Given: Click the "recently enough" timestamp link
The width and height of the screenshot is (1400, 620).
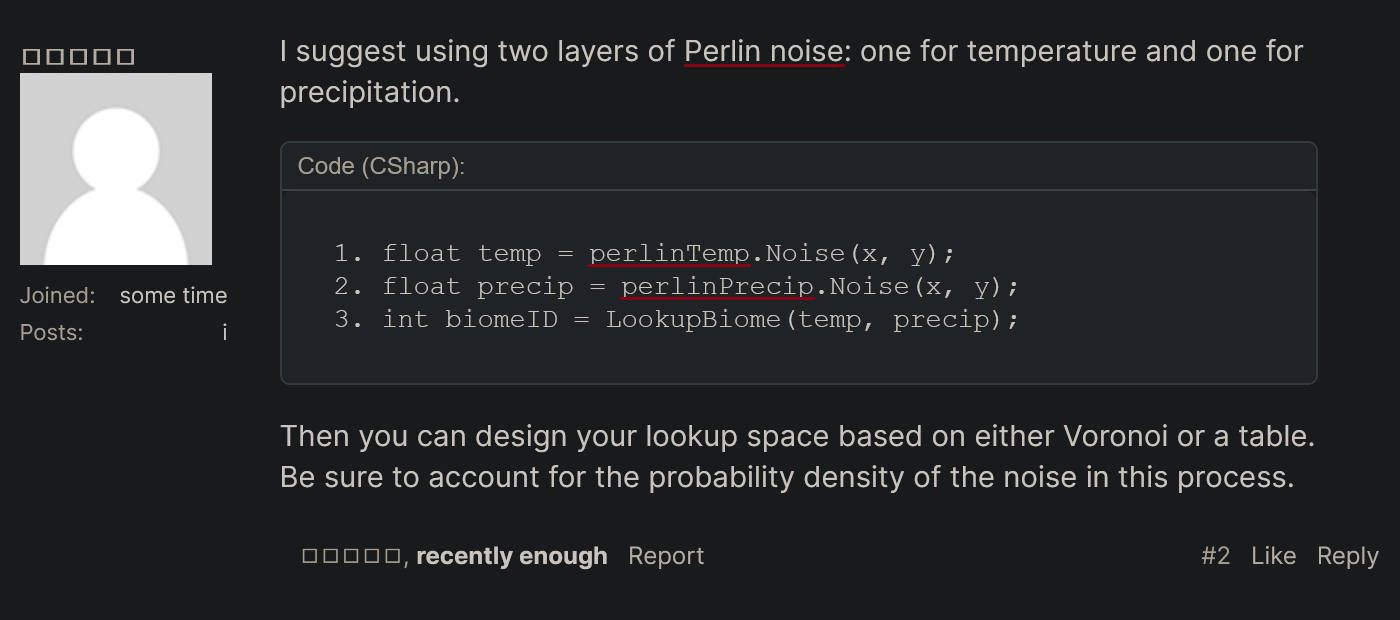Looking at the screenshot, I should point(511,556).
